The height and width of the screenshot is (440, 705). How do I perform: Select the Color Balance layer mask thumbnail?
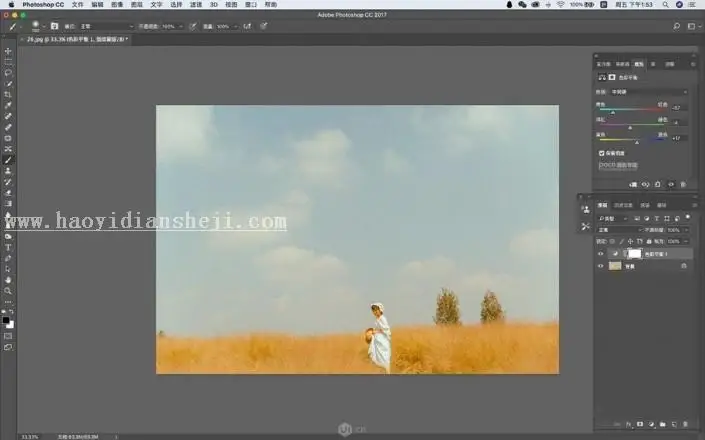[634, 254]
